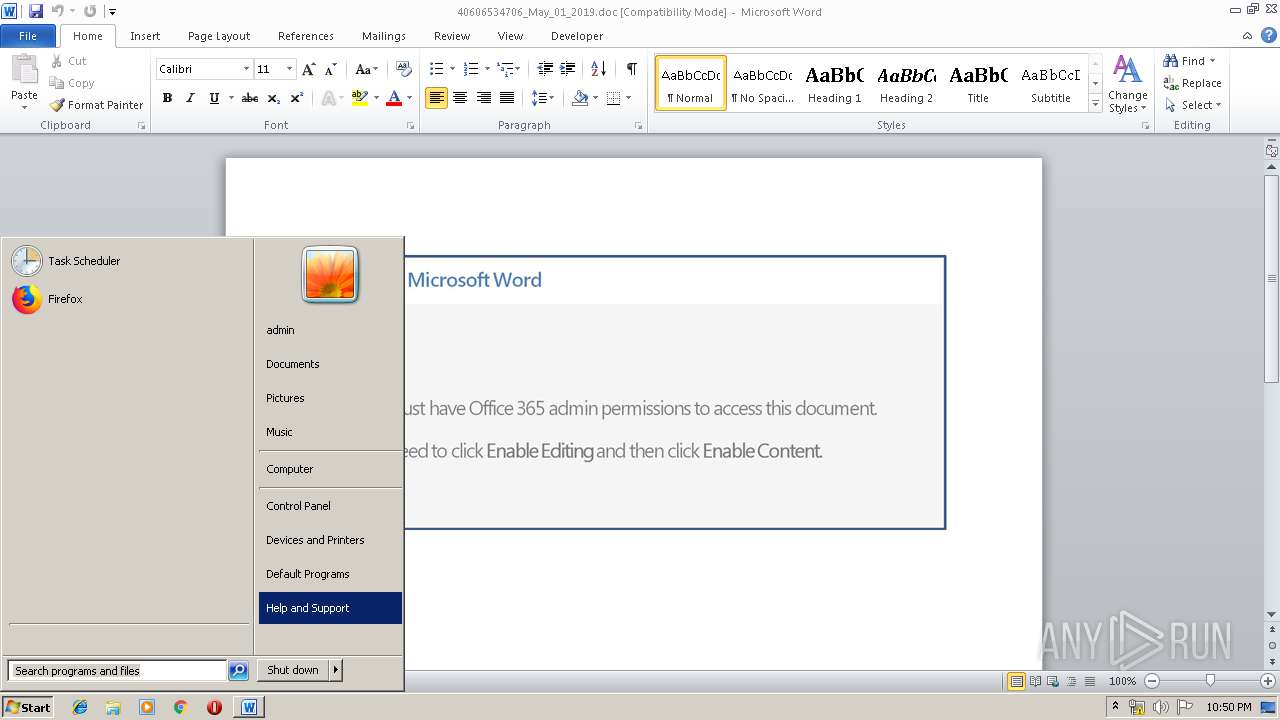Click the Bullets list icon
This screenshot has height=720, width=1280.
click(436, 69)
